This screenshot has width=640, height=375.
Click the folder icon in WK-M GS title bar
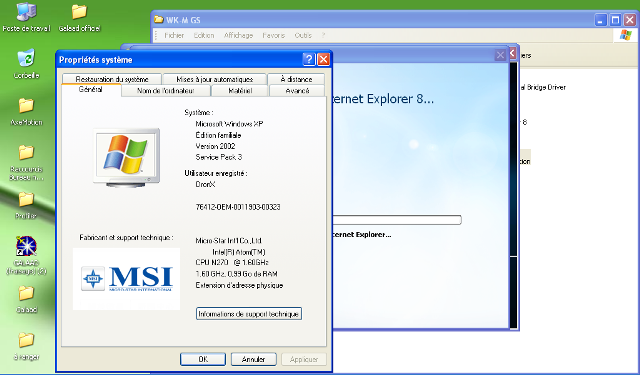159,20
